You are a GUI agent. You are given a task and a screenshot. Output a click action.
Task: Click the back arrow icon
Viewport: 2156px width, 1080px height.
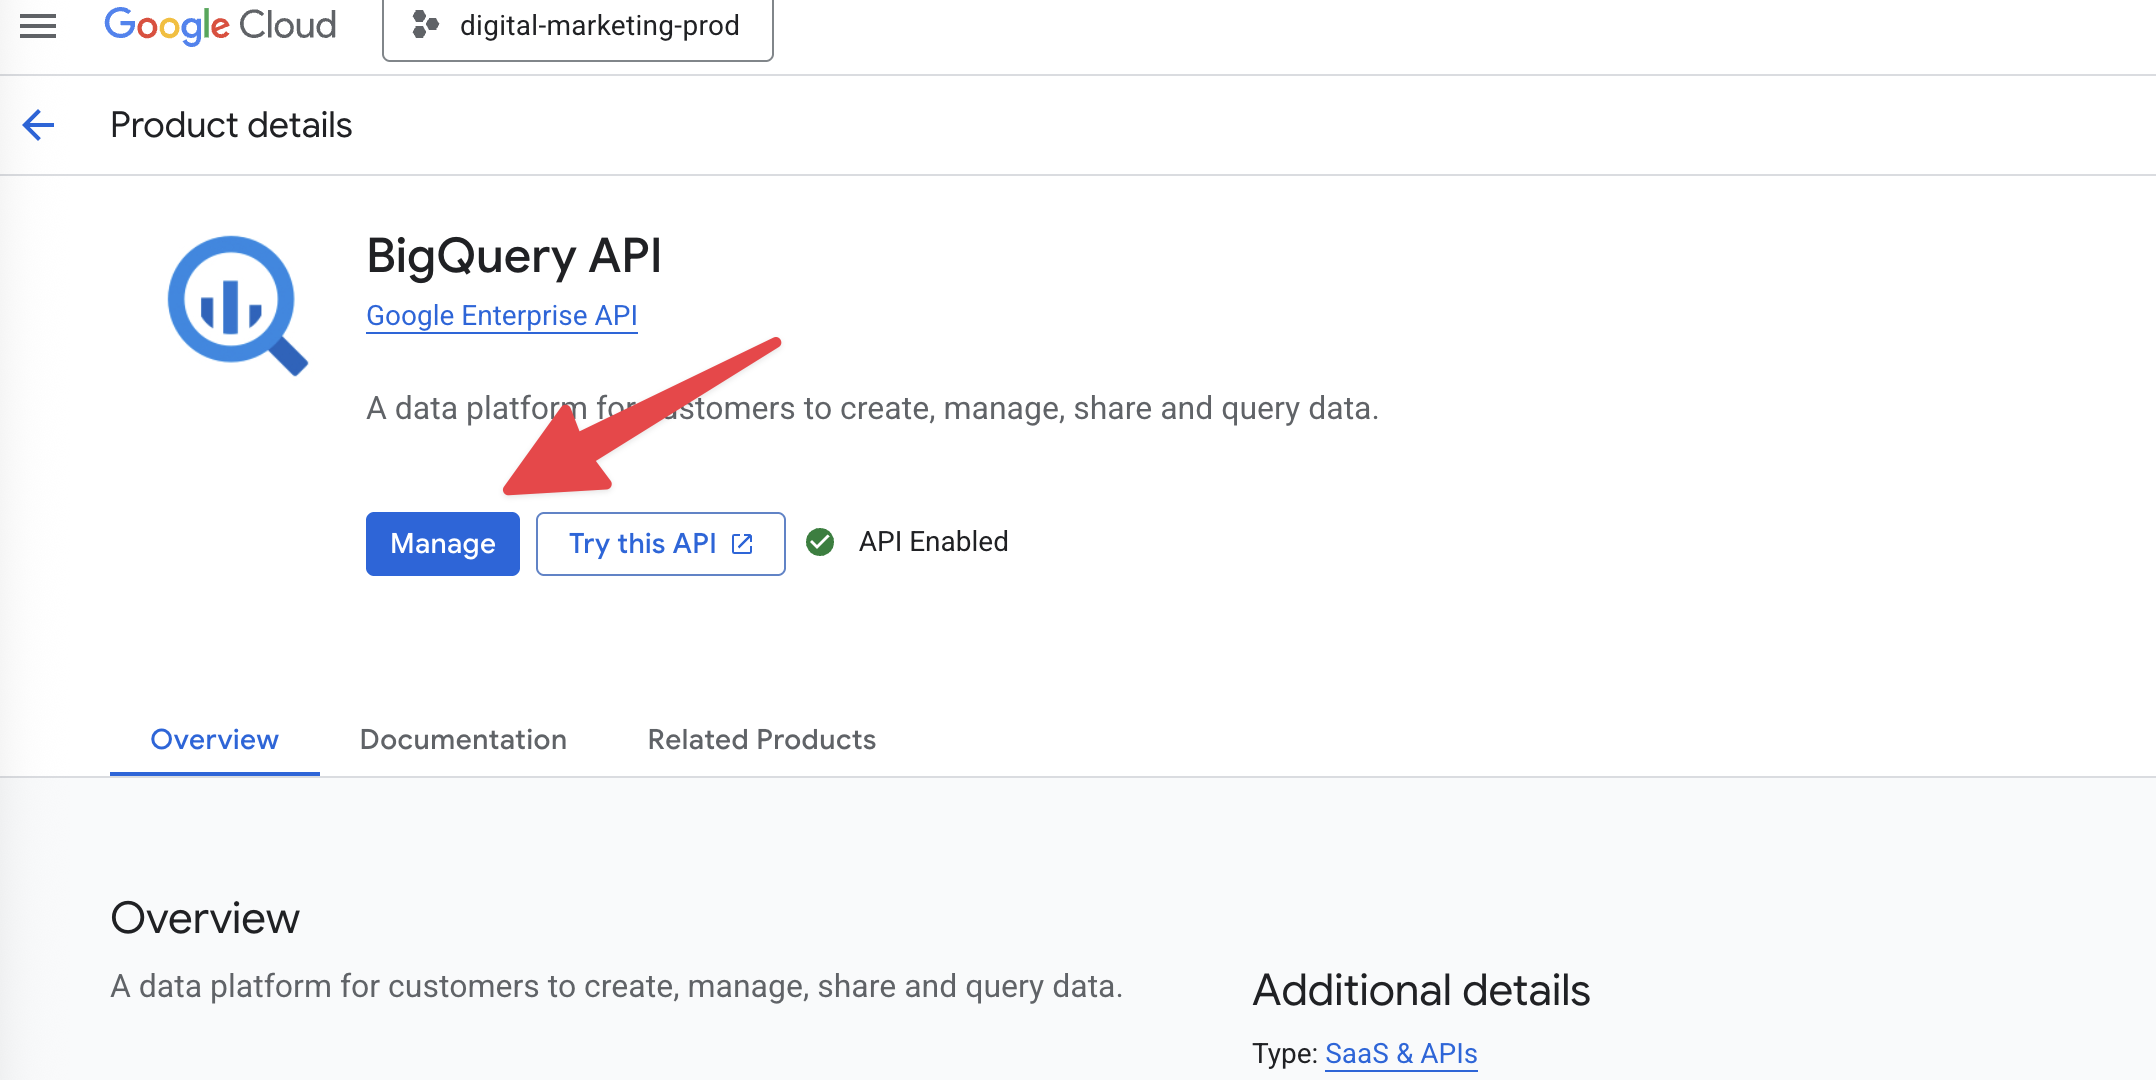tap(38, 125)
